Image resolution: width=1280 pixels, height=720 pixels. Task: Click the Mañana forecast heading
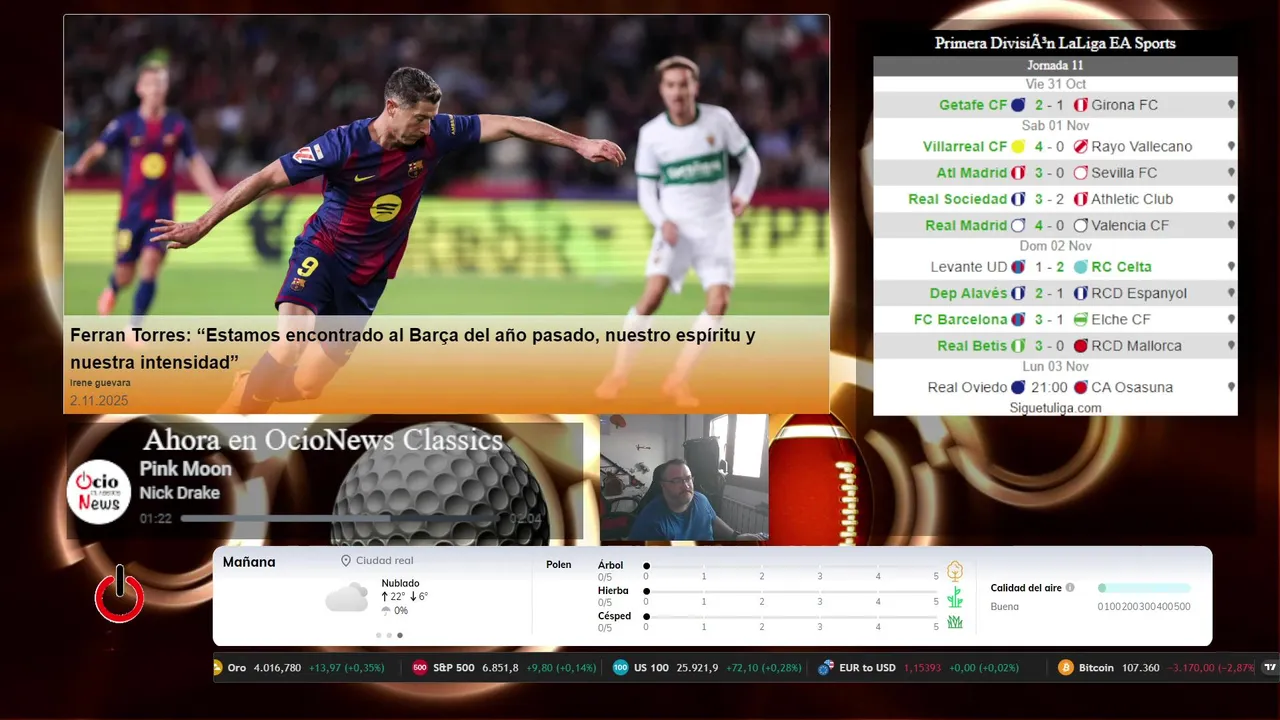pos(249,562)
